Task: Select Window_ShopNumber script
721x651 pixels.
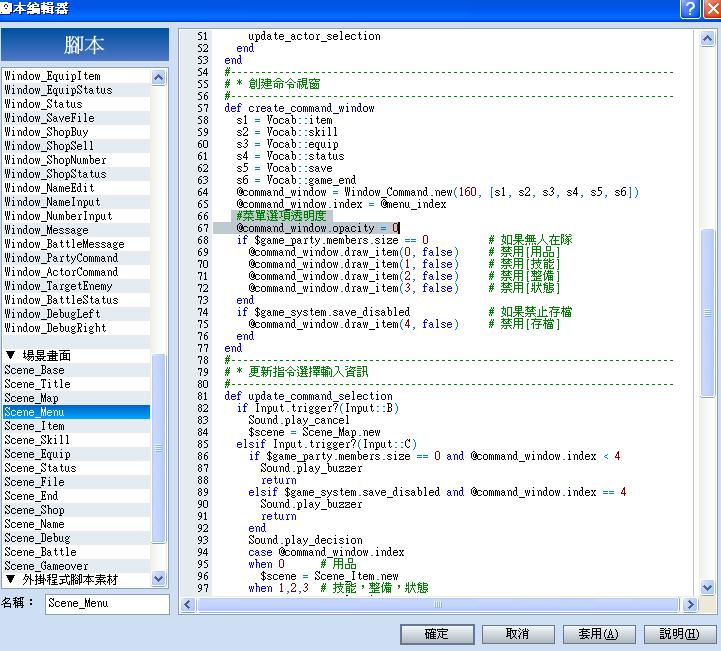Action: pyautogui.click(x=76, y=160)
